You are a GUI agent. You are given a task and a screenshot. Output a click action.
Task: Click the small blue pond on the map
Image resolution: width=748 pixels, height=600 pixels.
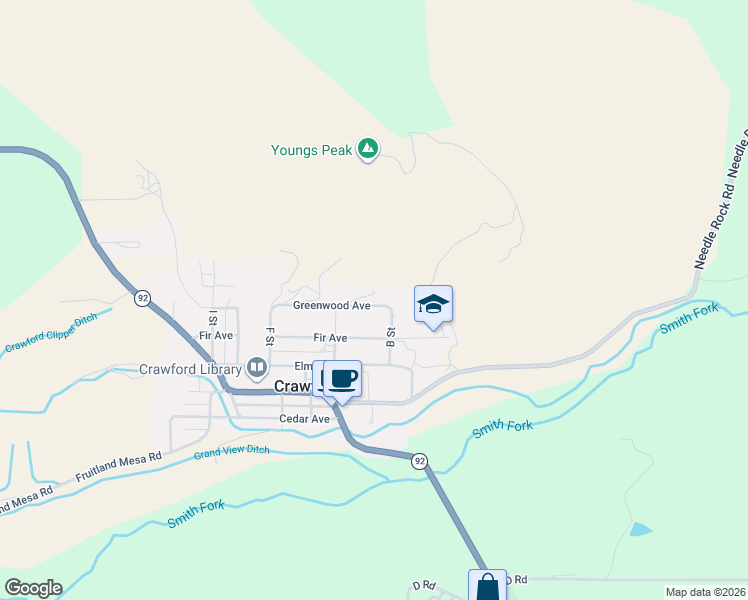(641, 529)
